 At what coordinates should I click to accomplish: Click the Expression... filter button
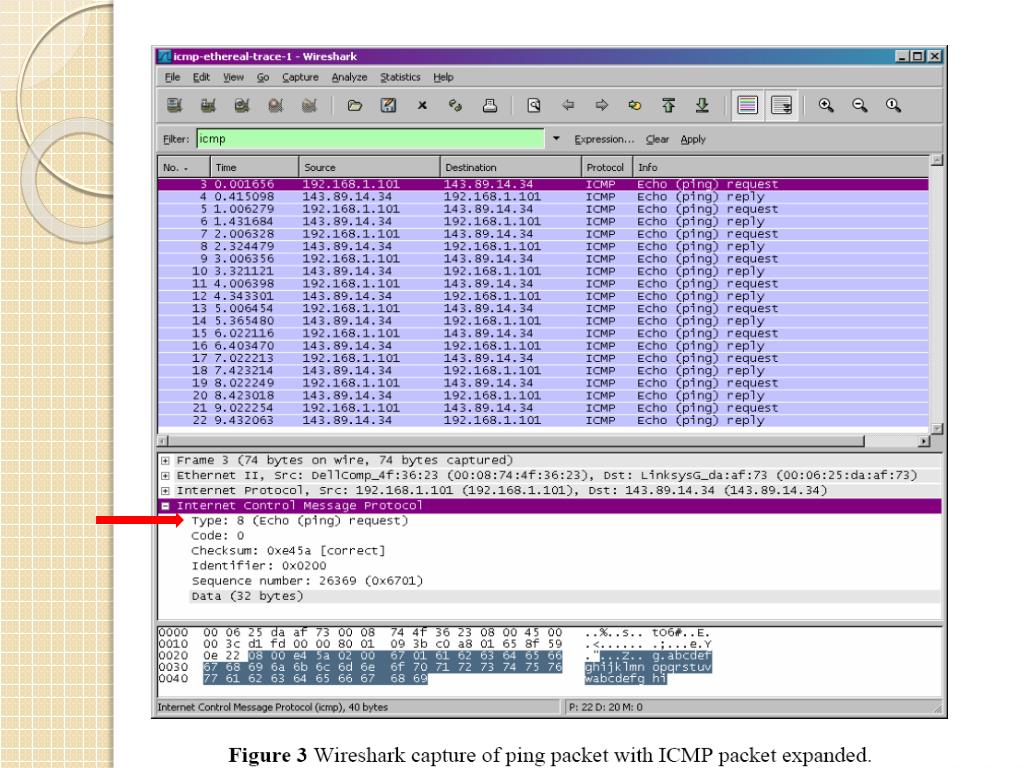(x=604, y=139)
